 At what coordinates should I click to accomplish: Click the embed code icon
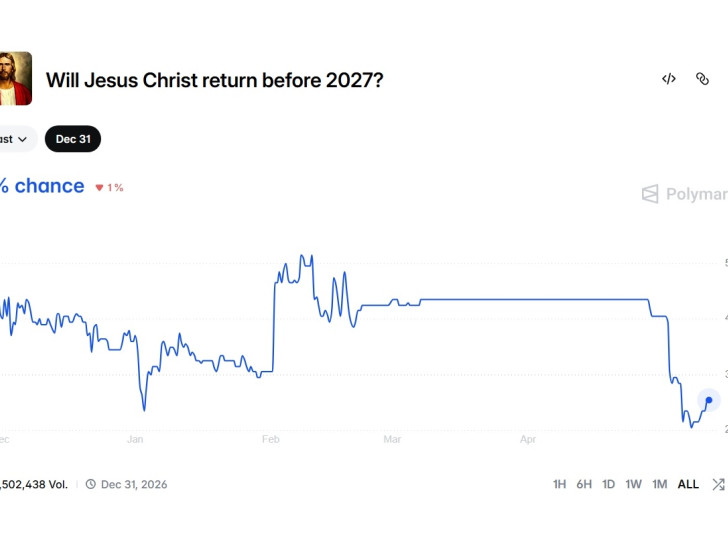(669, 79)
